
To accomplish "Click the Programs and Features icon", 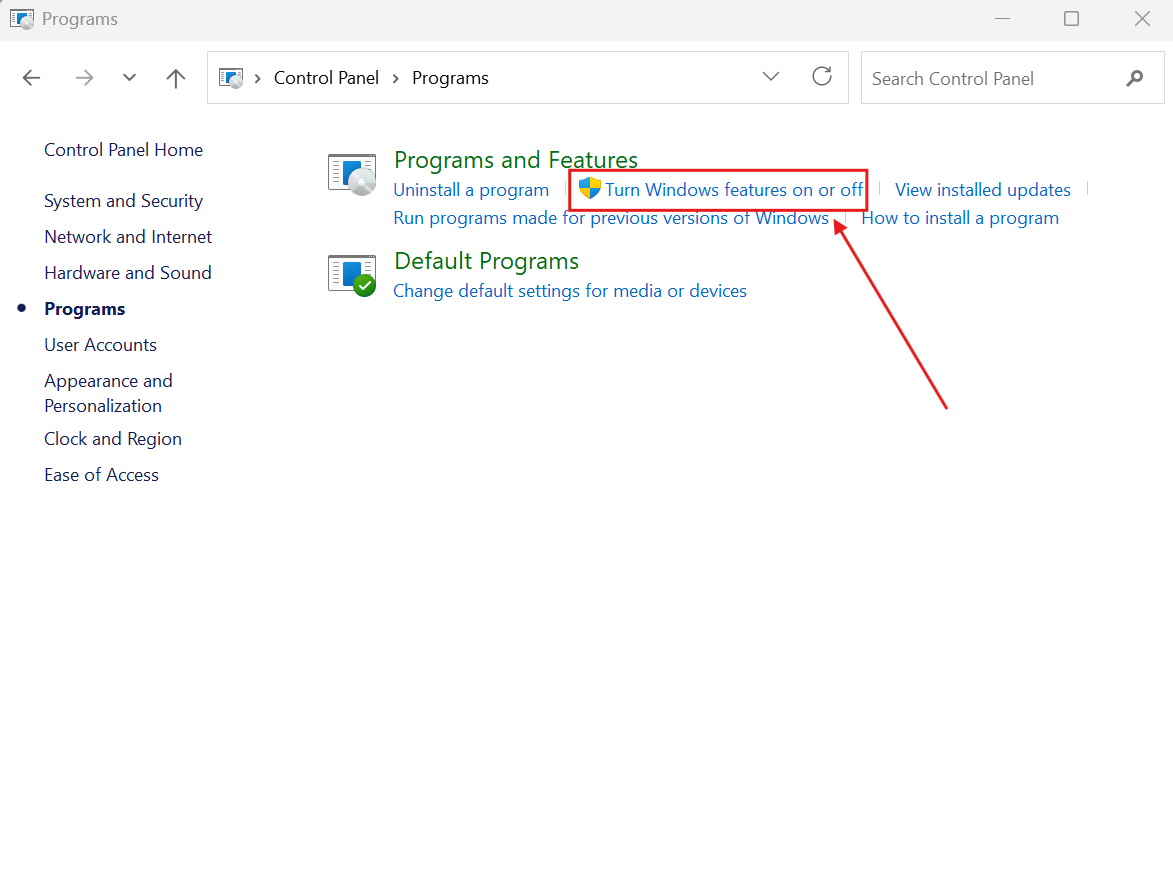I will coord(352,174).
